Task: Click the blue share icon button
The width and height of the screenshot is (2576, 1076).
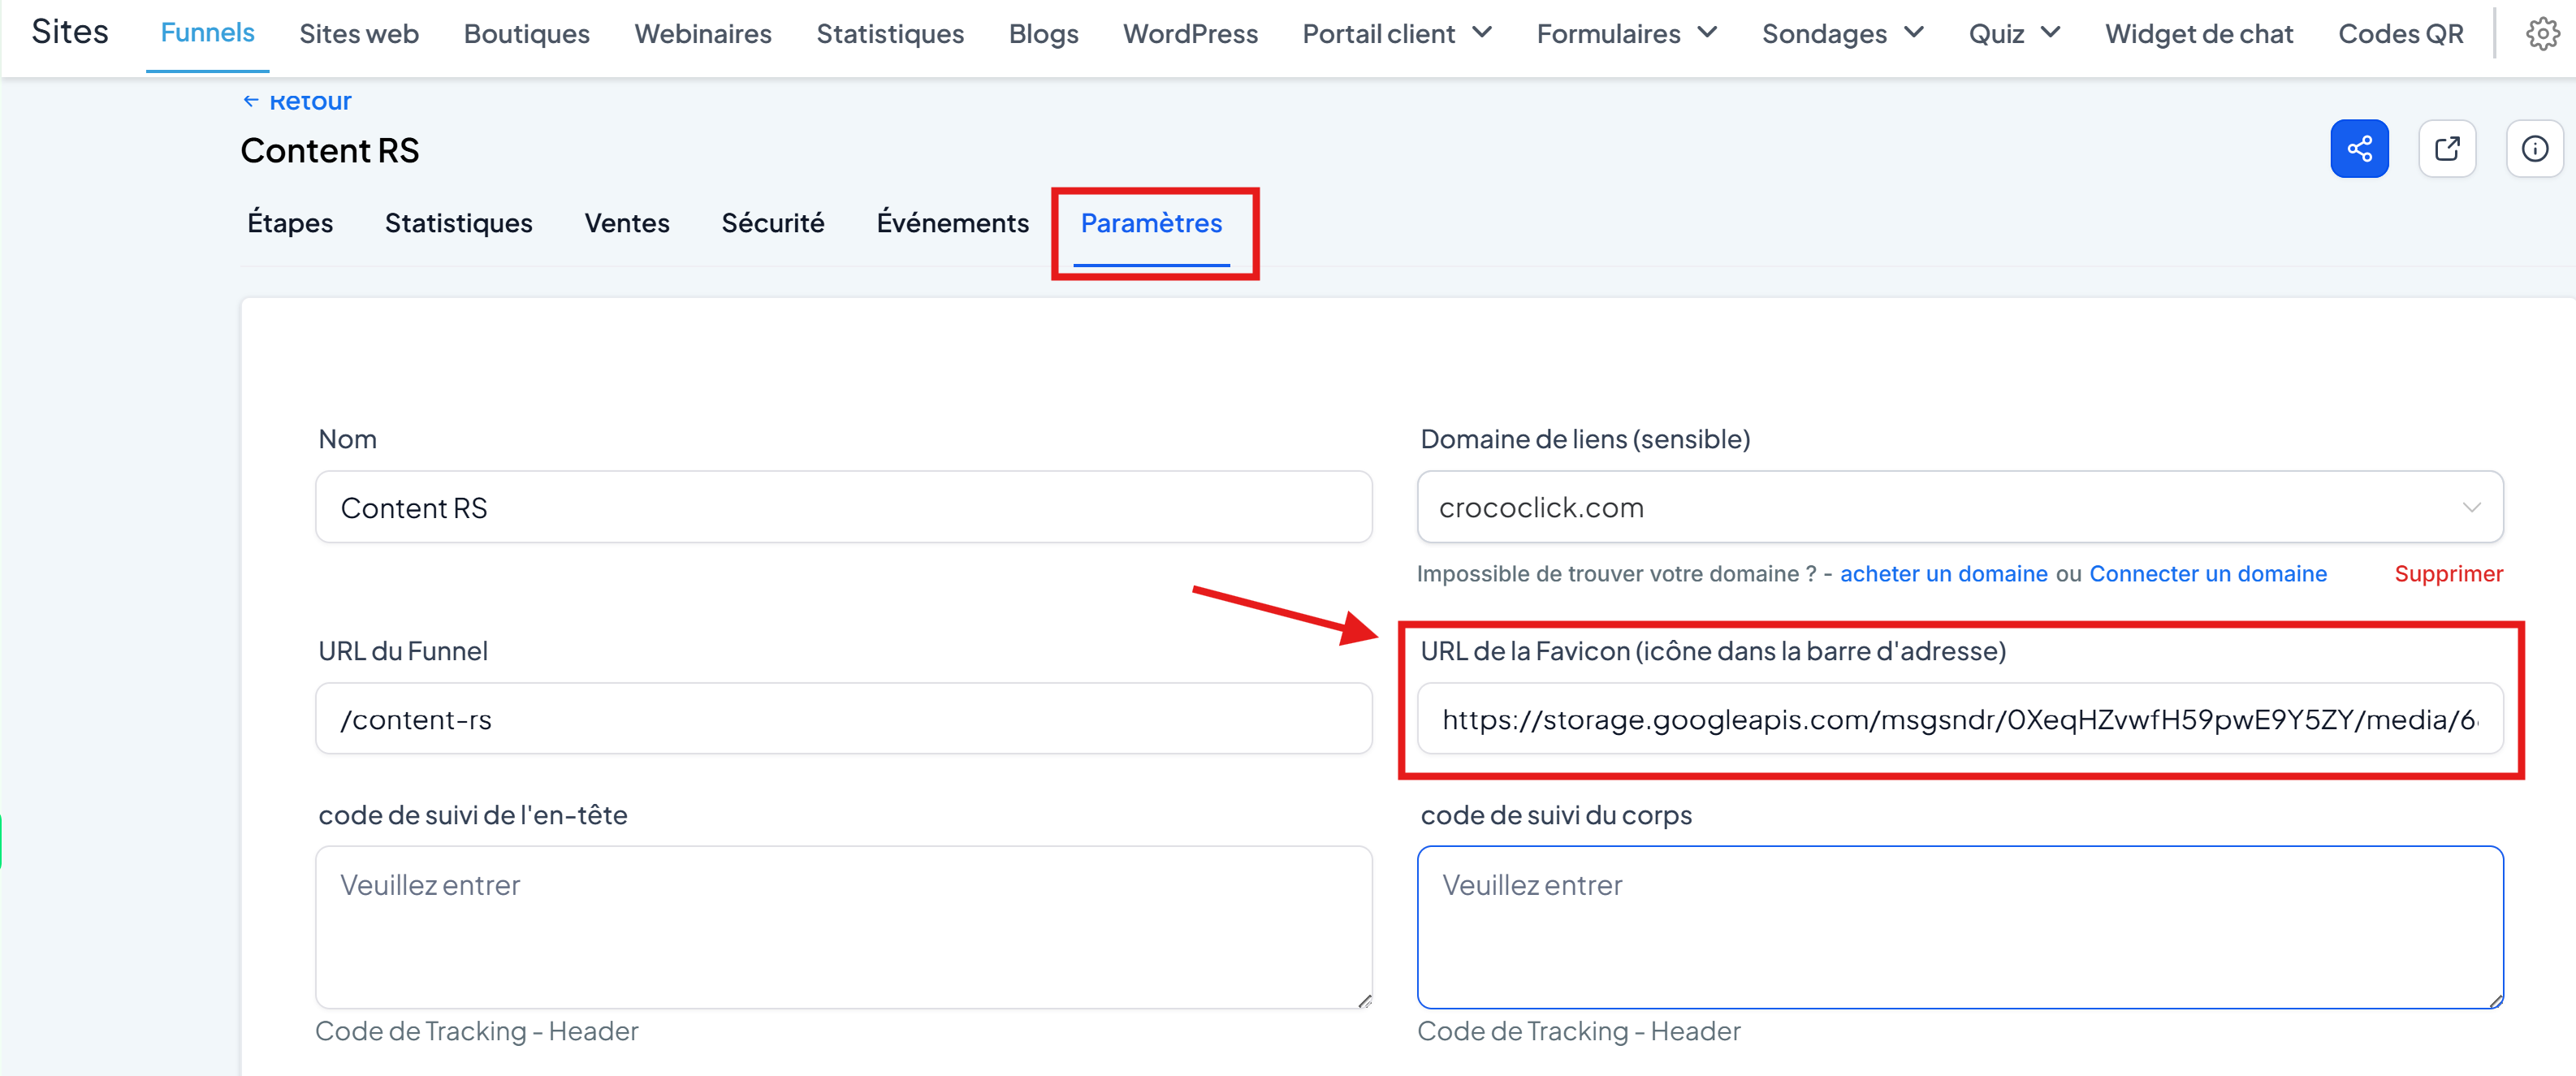Action: [x=2358, y=149]
